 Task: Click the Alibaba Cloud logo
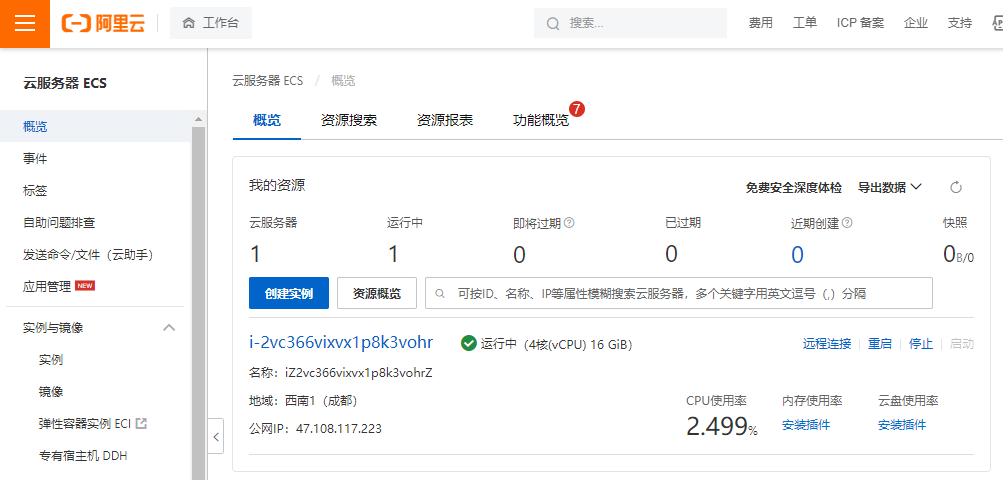(103, 24)
